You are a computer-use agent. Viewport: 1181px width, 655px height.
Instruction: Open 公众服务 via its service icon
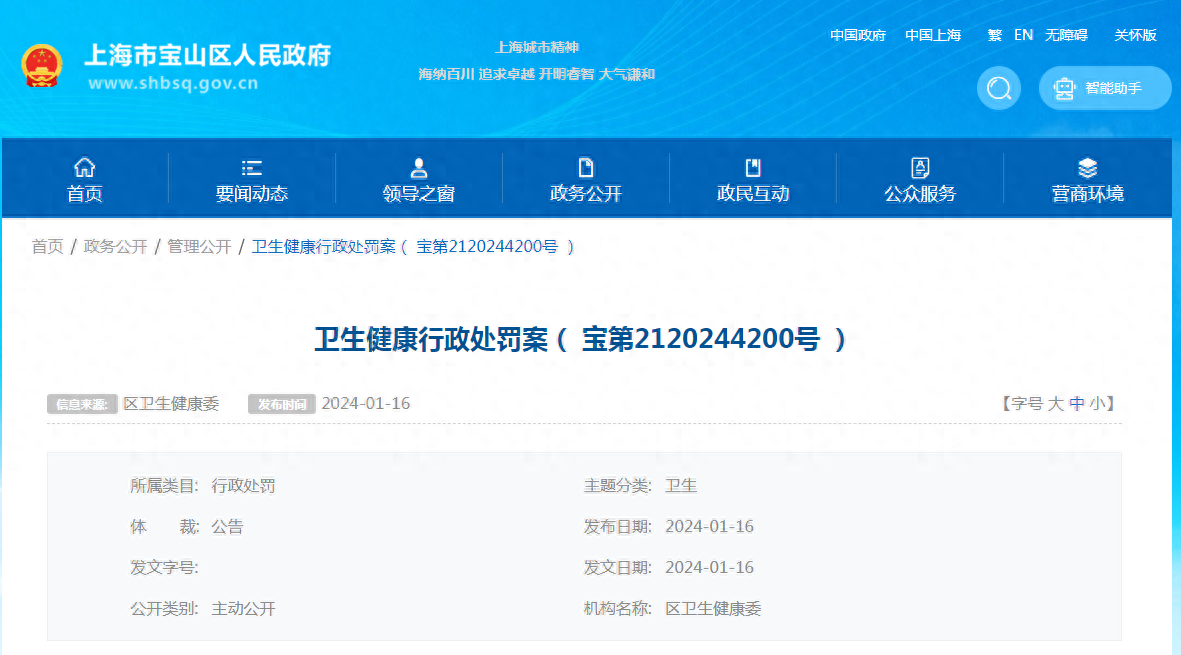coord(920,166)
